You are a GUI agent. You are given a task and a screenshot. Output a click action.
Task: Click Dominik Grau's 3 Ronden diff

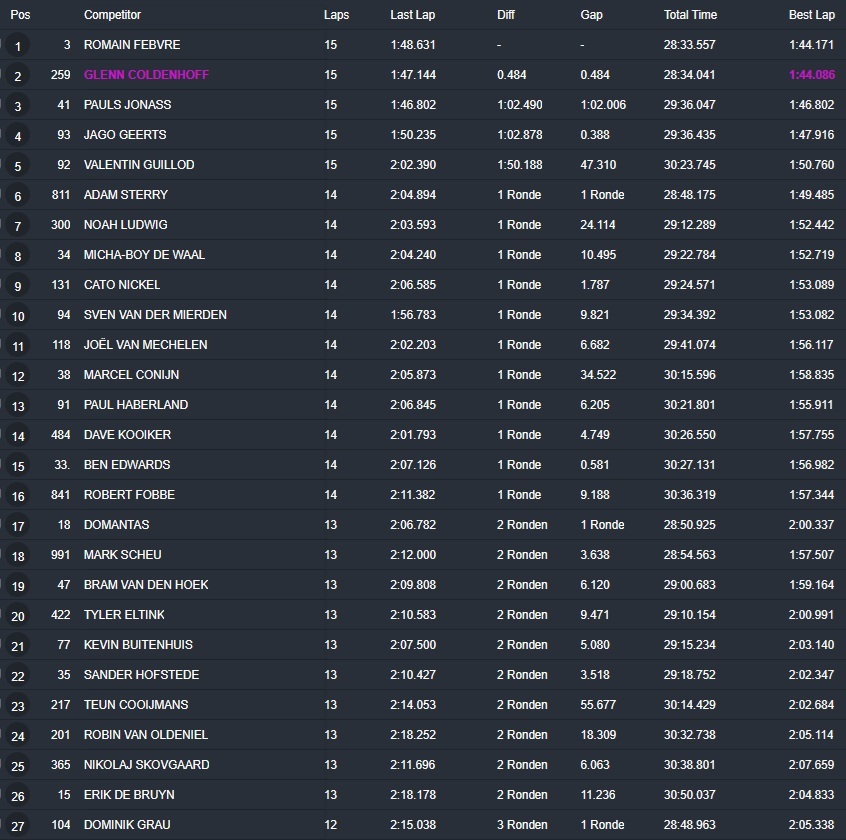tap(522, 825)
